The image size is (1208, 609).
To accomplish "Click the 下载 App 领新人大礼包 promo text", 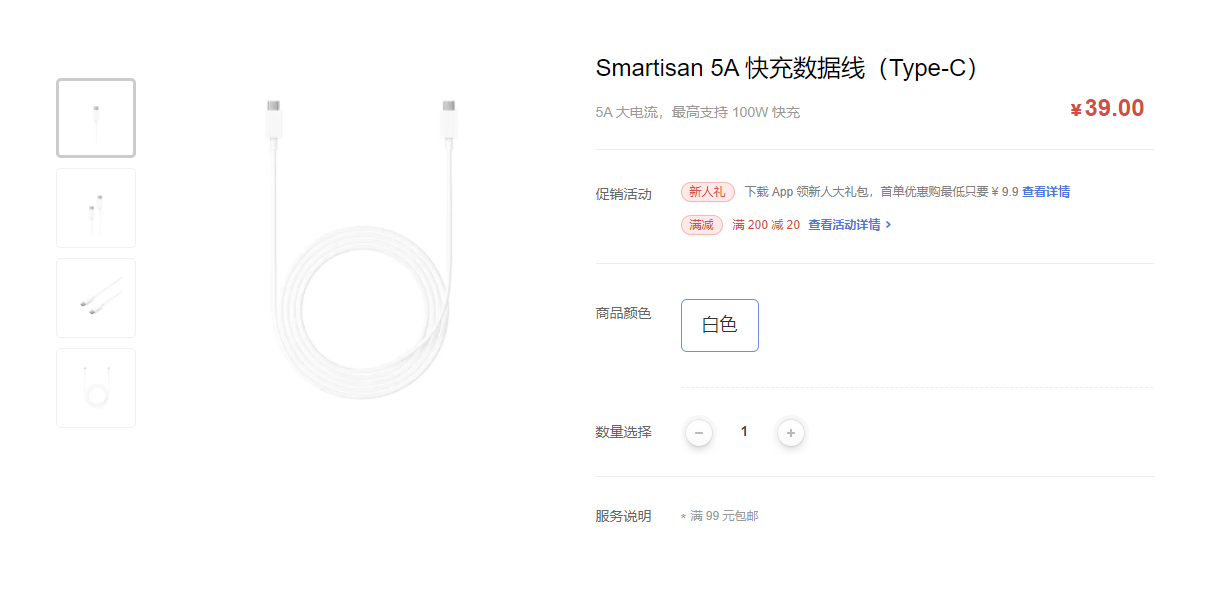I will coord(880,192).
